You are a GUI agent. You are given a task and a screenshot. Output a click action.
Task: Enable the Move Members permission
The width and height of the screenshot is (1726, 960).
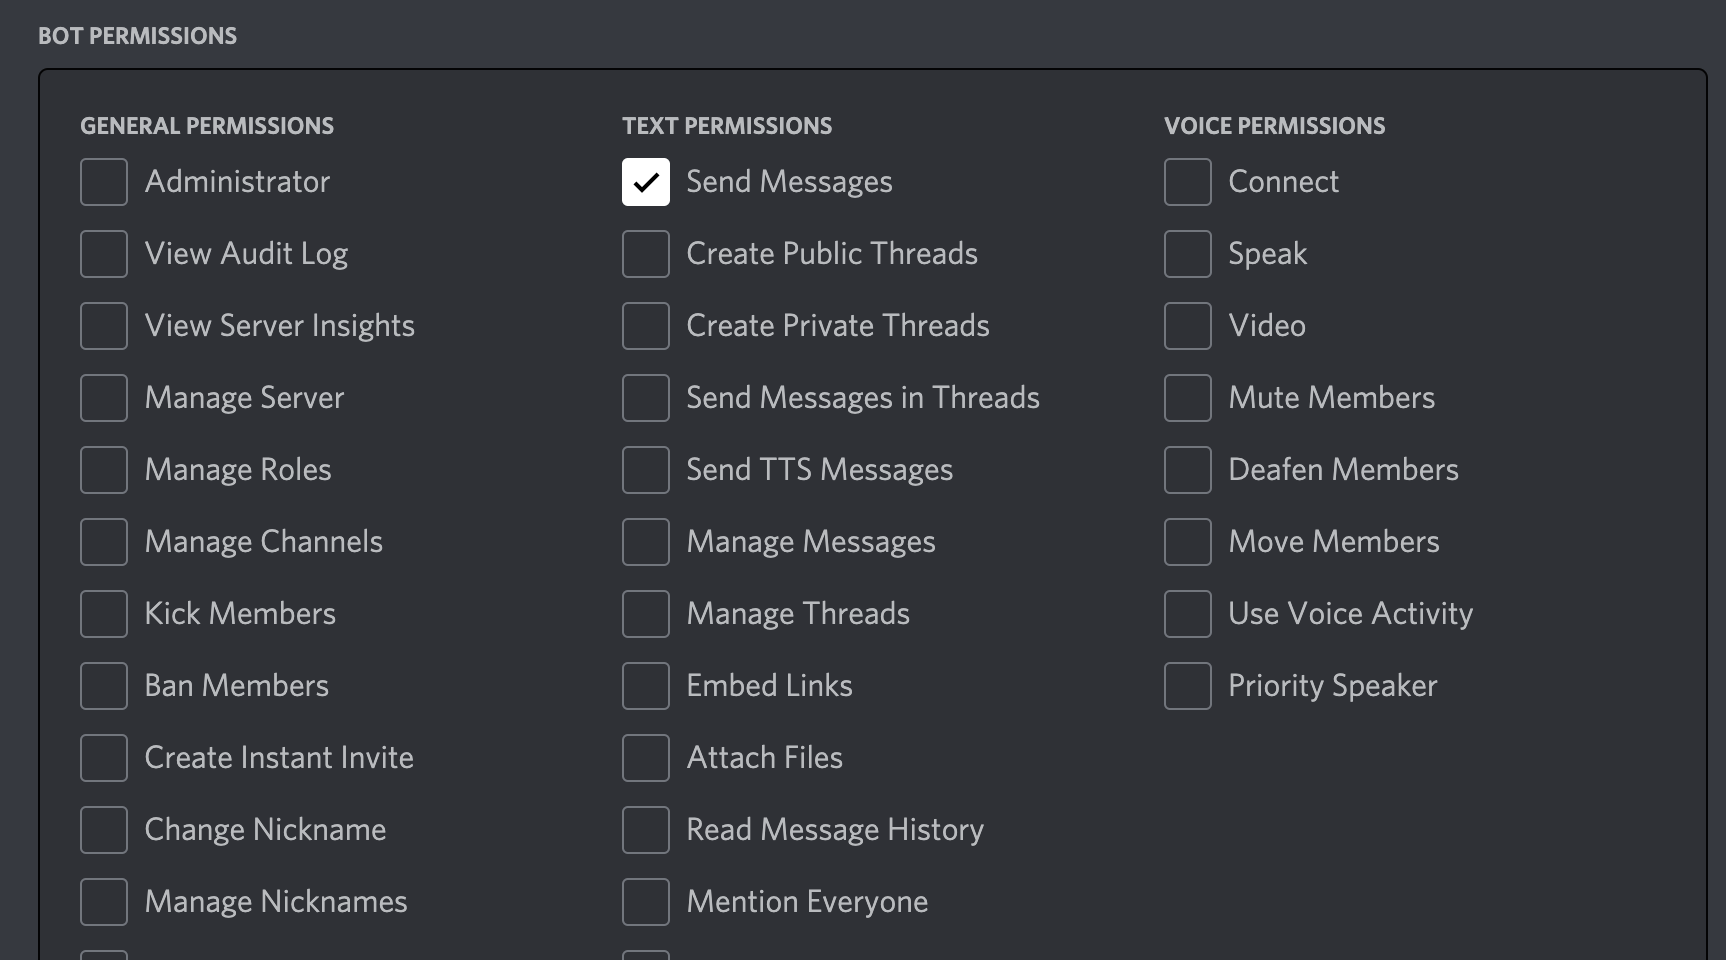1188,542
